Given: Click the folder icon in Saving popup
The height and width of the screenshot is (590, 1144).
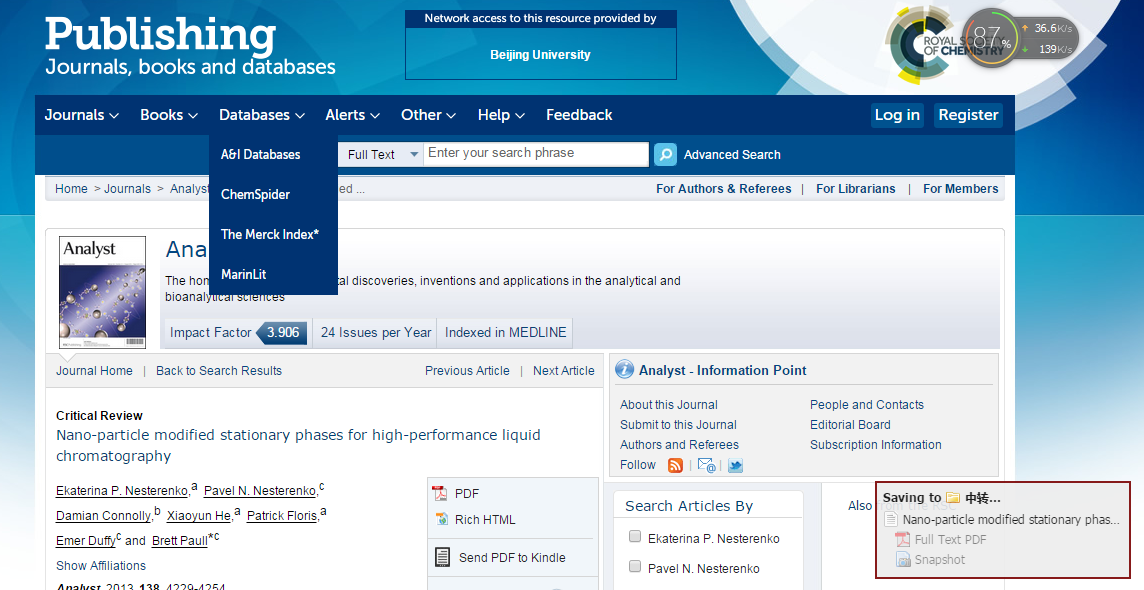Looking at the screenshot, I should pyautogui.click(x=953, y=497).
